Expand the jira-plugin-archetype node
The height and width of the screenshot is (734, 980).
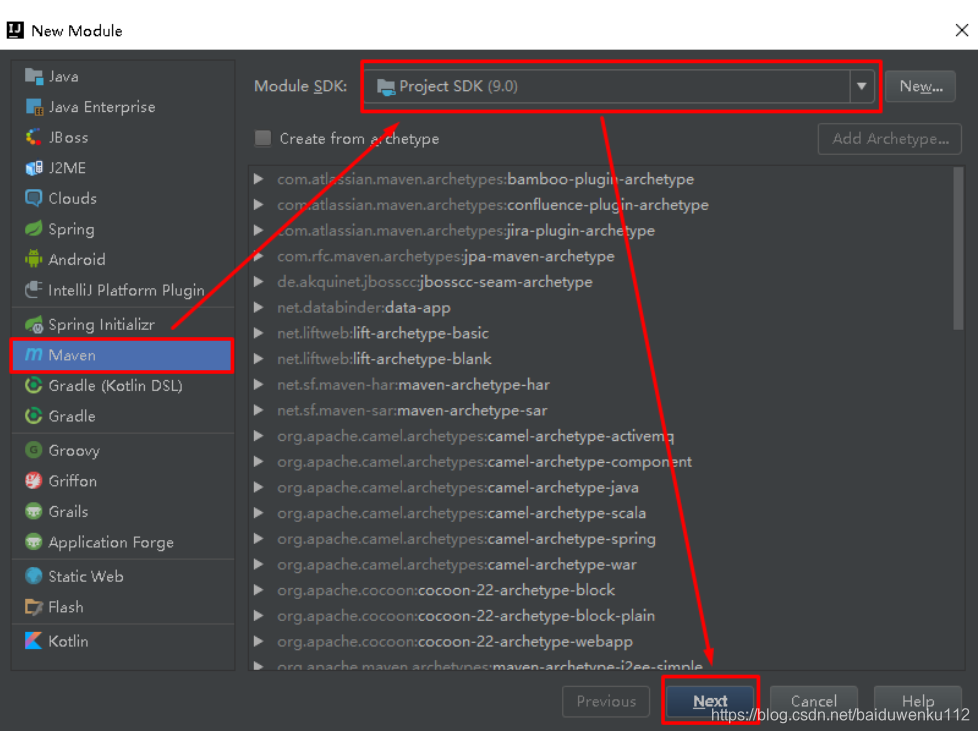point(258,231)
